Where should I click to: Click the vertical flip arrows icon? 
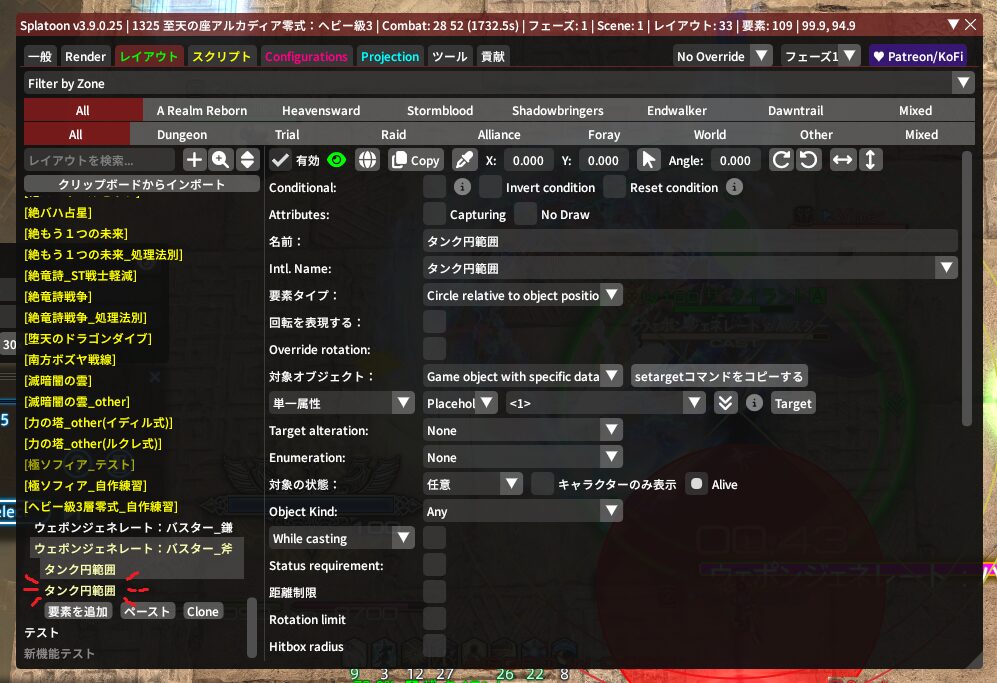click(x=870, y=160)
